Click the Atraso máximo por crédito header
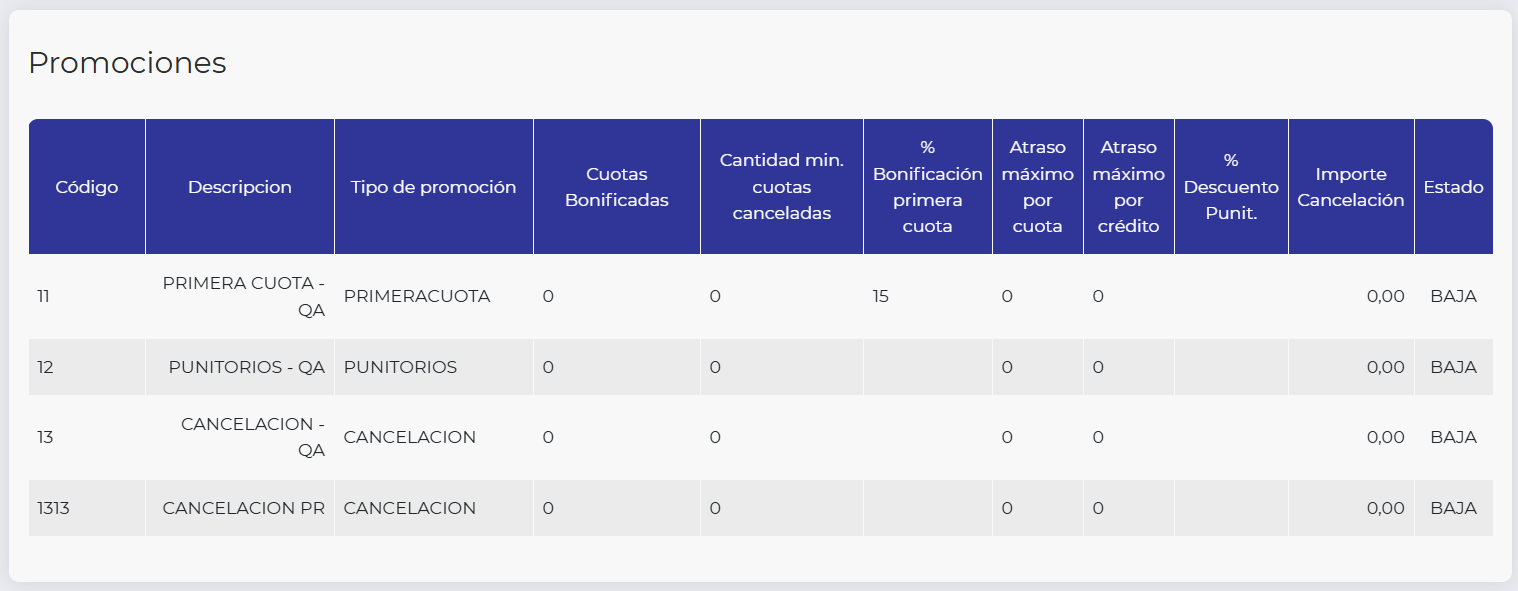The image size is (1518, 591). pos(1128,187)
